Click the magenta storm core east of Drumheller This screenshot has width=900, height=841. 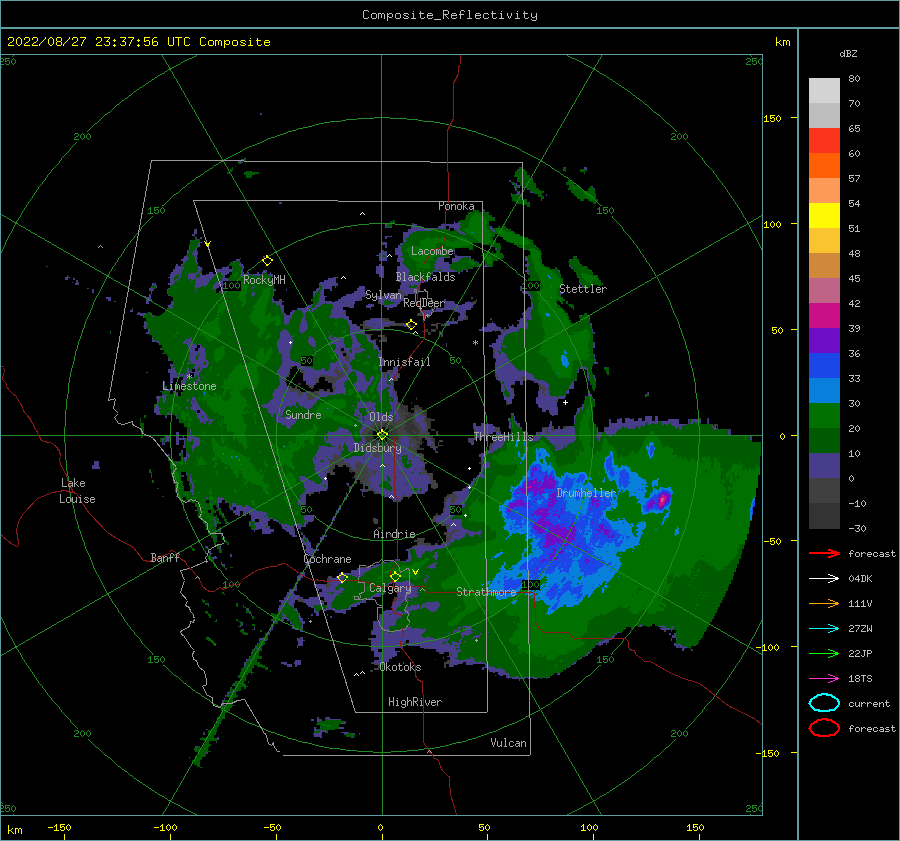(x=662, y=499)
